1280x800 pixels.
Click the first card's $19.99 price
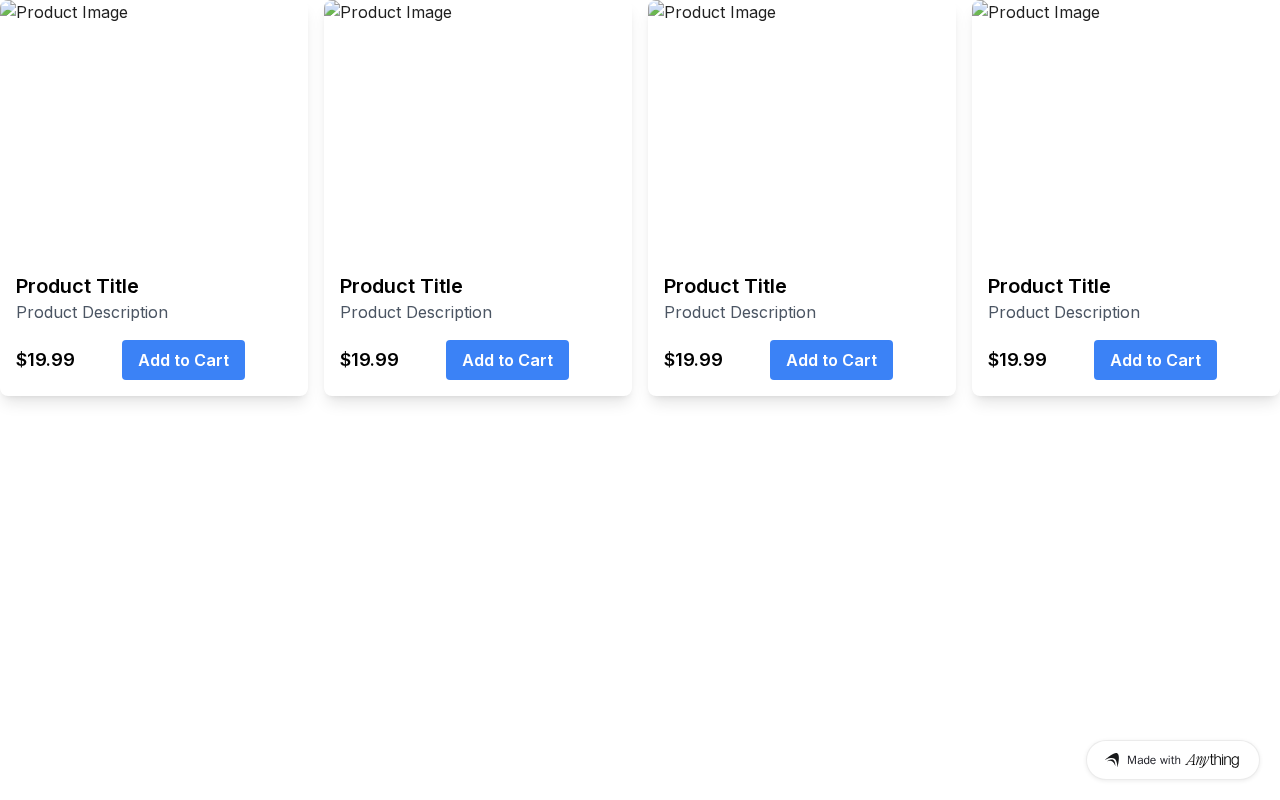pos(45,360)
